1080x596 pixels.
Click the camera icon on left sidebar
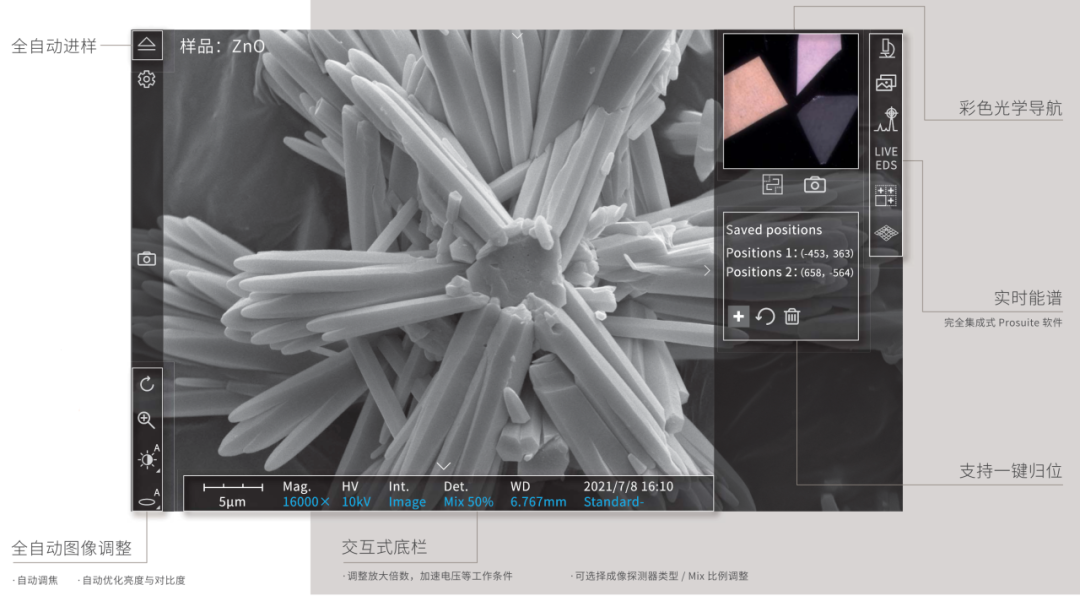(x=147, y=259)
